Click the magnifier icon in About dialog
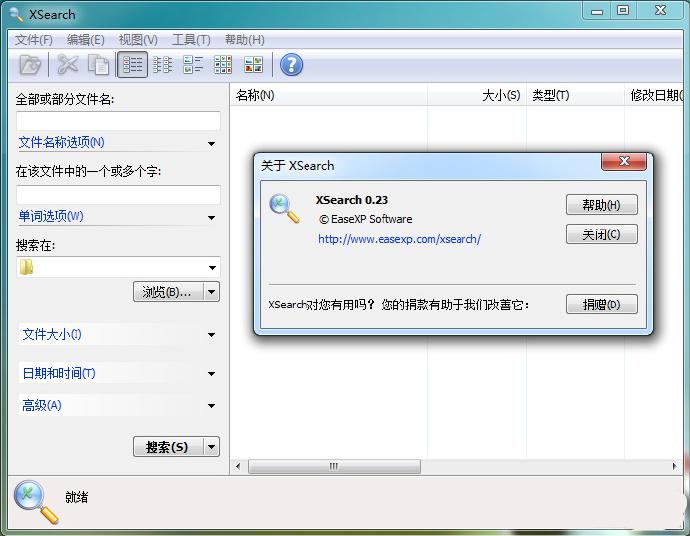The height and width of the screenshot is (536, 690). [x=284, y=208]
